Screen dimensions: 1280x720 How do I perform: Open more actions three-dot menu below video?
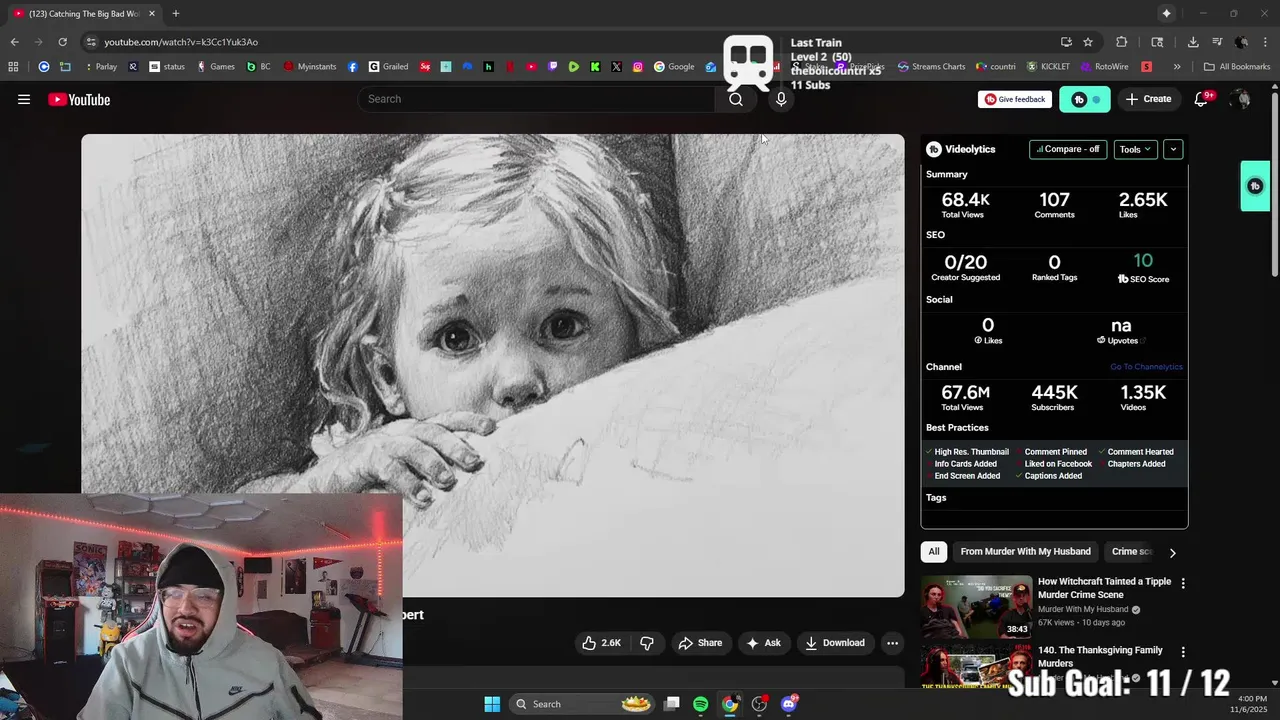point(892,643)
